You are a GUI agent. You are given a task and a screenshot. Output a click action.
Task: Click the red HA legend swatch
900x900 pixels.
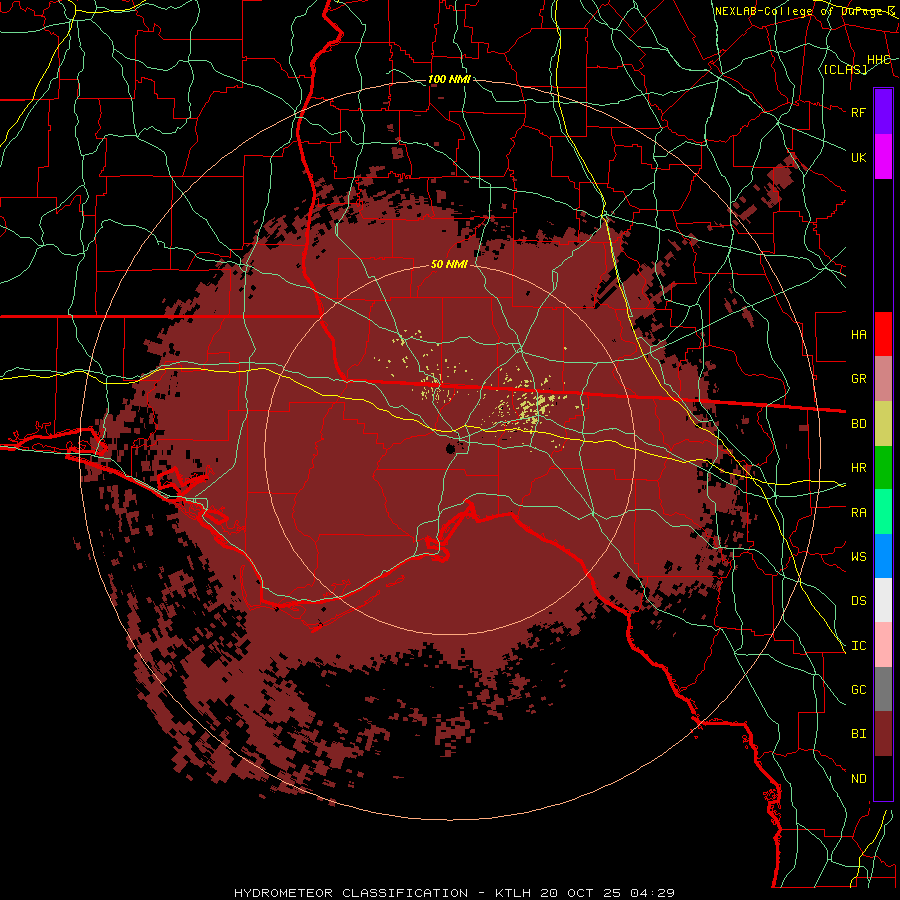coord(883,334)
